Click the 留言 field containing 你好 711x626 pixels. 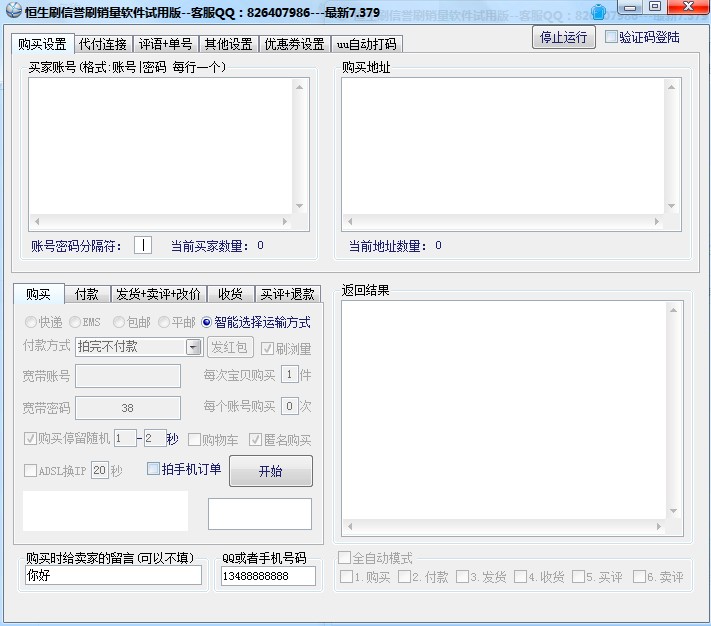click(x=113, y=575)
